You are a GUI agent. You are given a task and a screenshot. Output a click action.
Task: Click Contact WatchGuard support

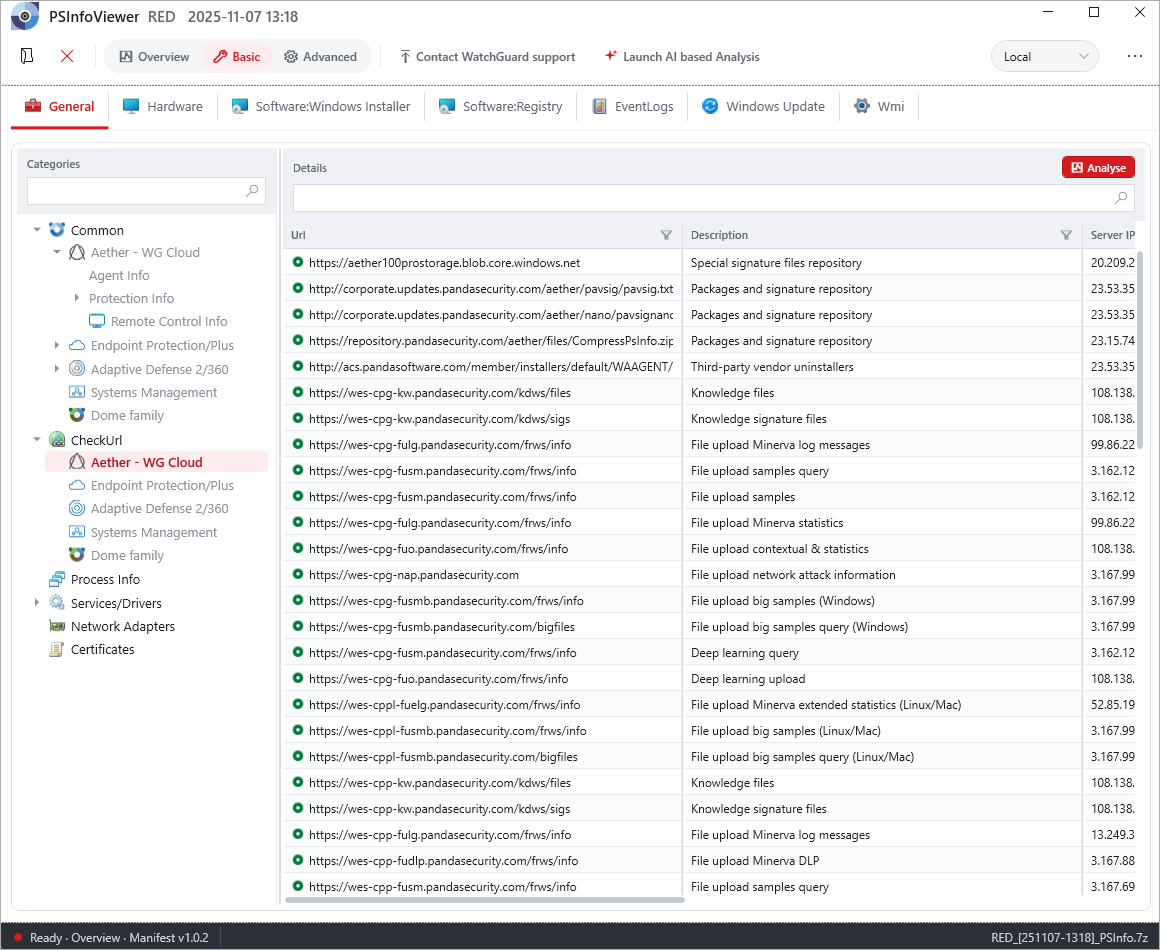click(488, 56)
